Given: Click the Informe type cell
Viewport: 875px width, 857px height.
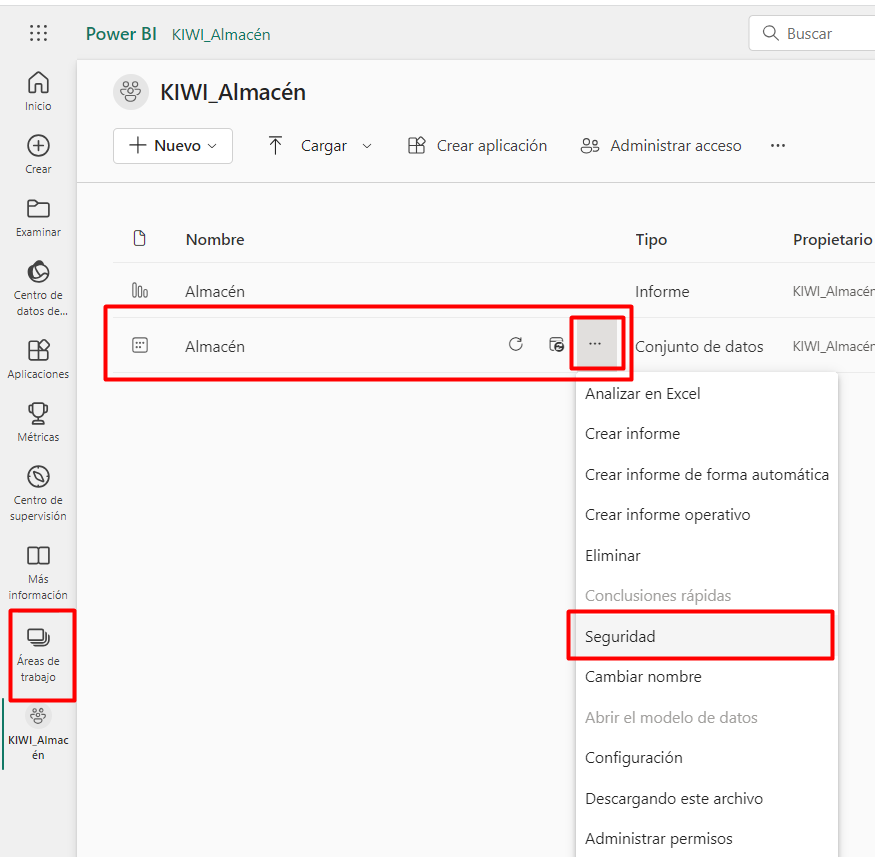Looking at the screenshot, I should pyautogui.click(x=662, y=291).
